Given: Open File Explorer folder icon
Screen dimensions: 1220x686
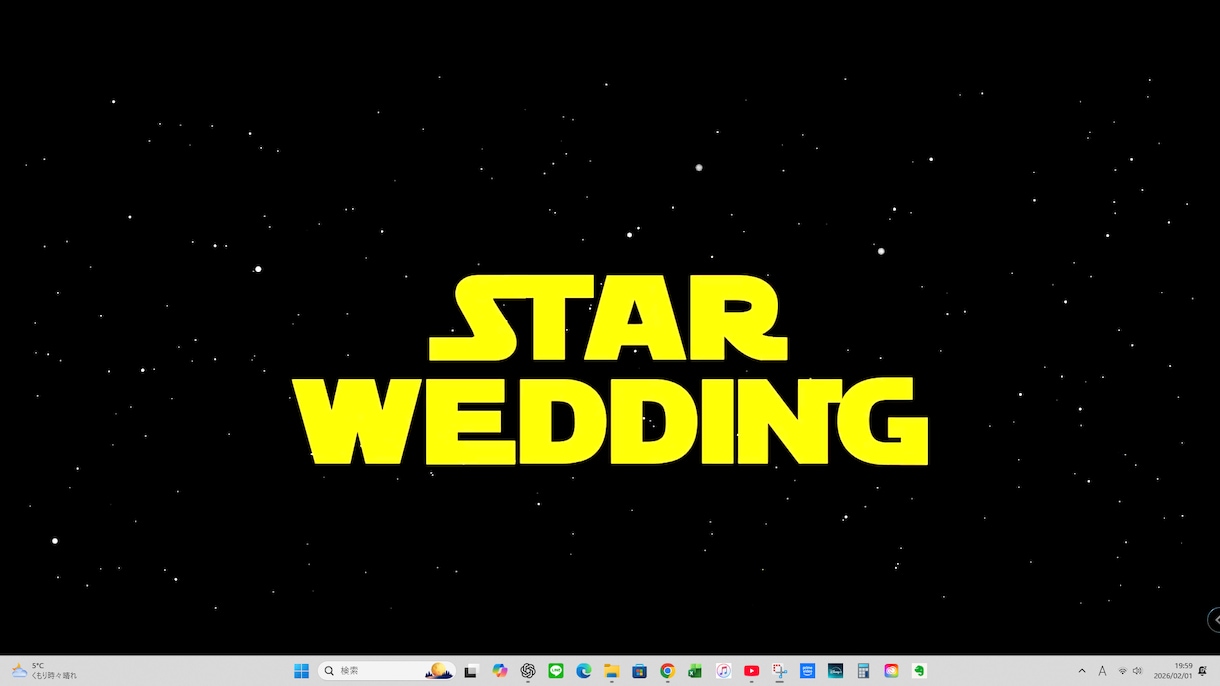Looking at the screenshot, I should (x=611, y=671).
